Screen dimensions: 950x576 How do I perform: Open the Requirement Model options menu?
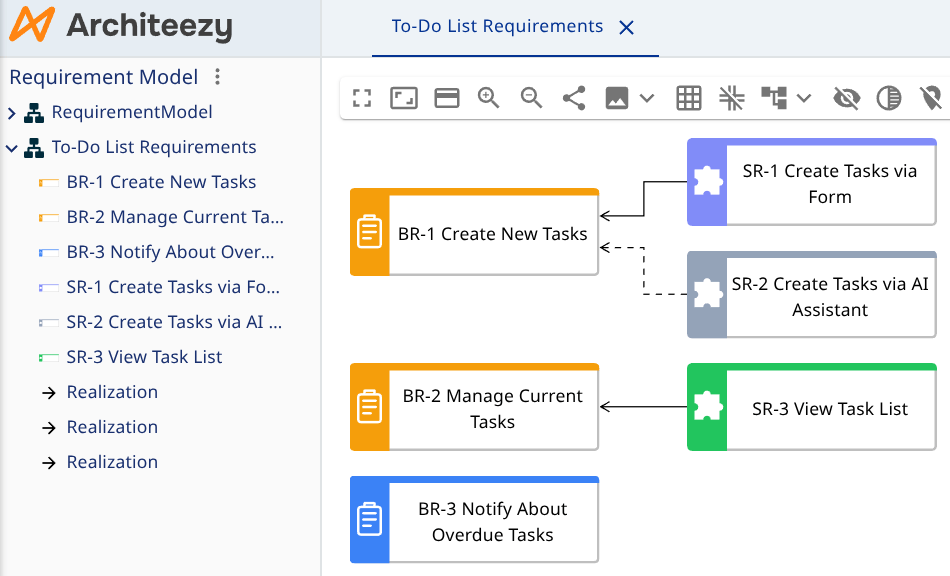click(x=216, y=77)
